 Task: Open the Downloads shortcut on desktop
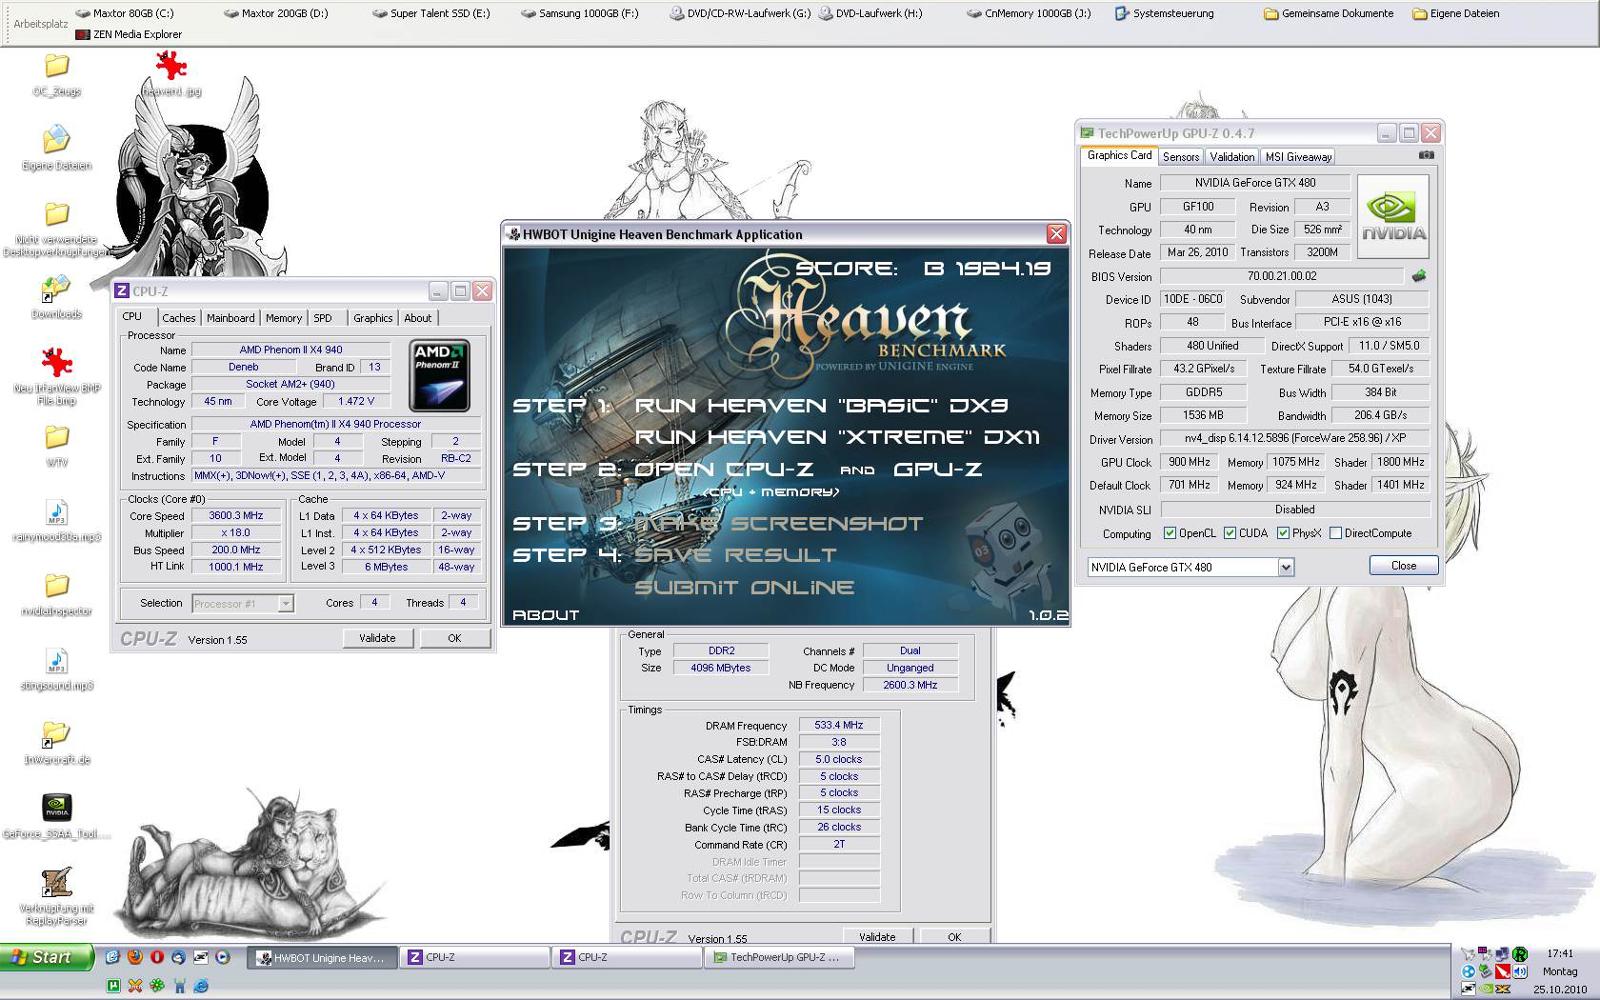(56, 297)
